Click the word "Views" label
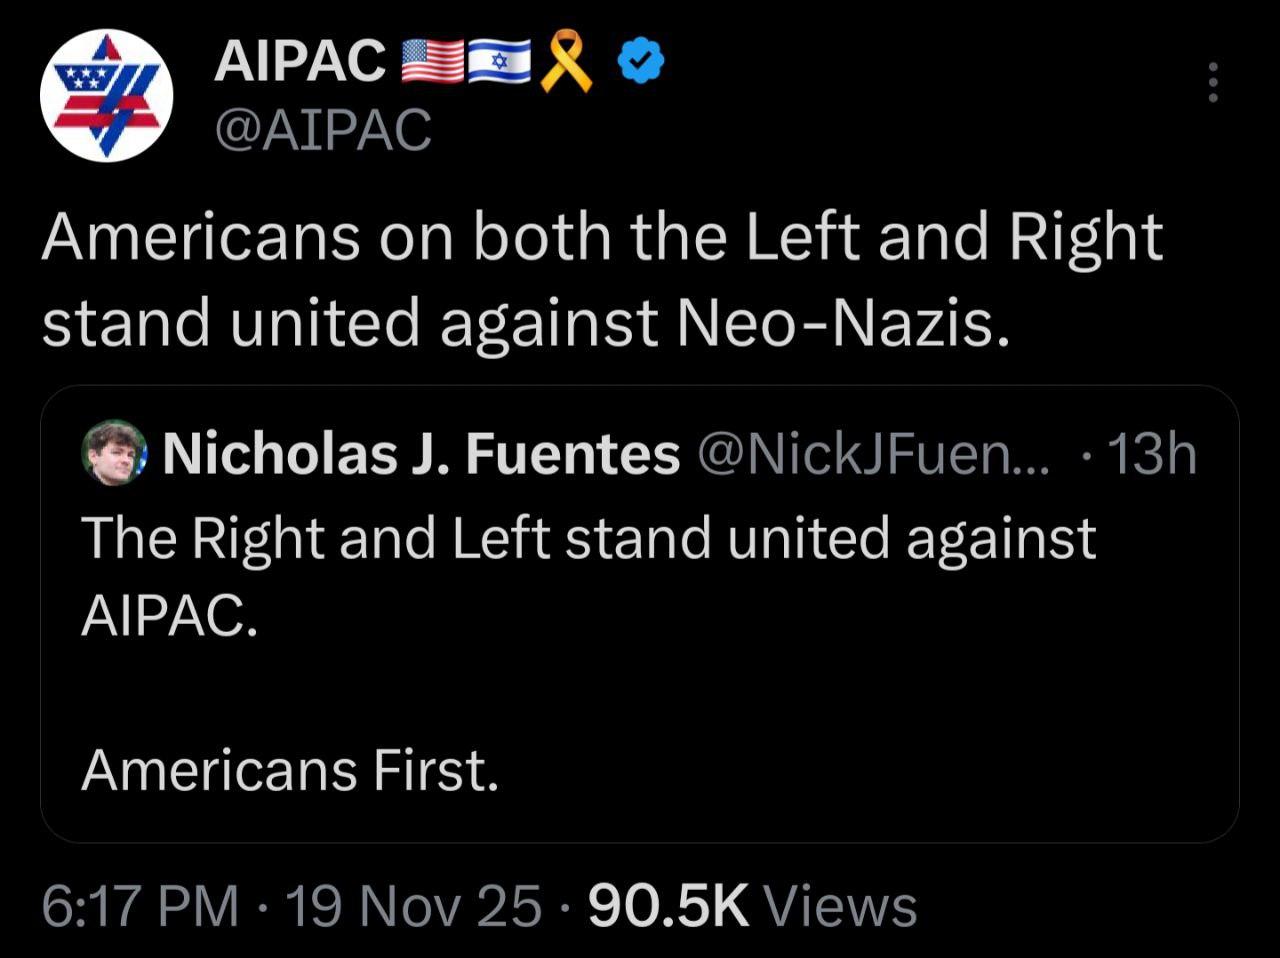 point(840,906)
